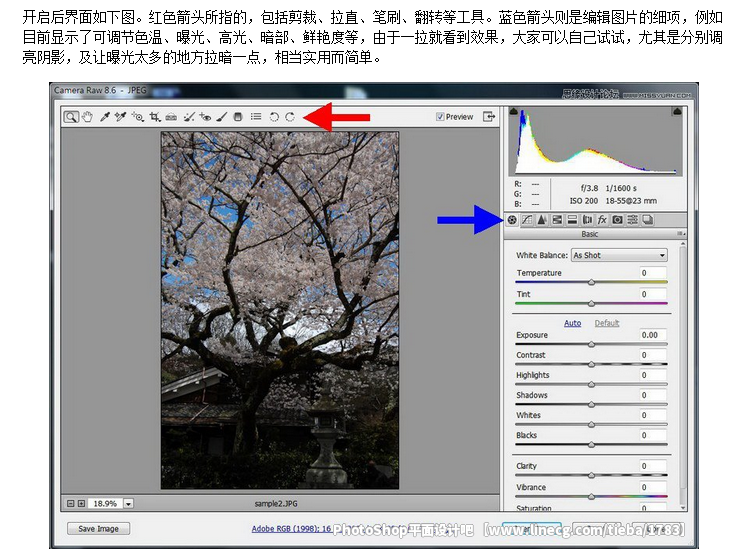Switch to the Detail panel tab
The width and height of the screenshot is (741, 549).
(x=542, y=220)
